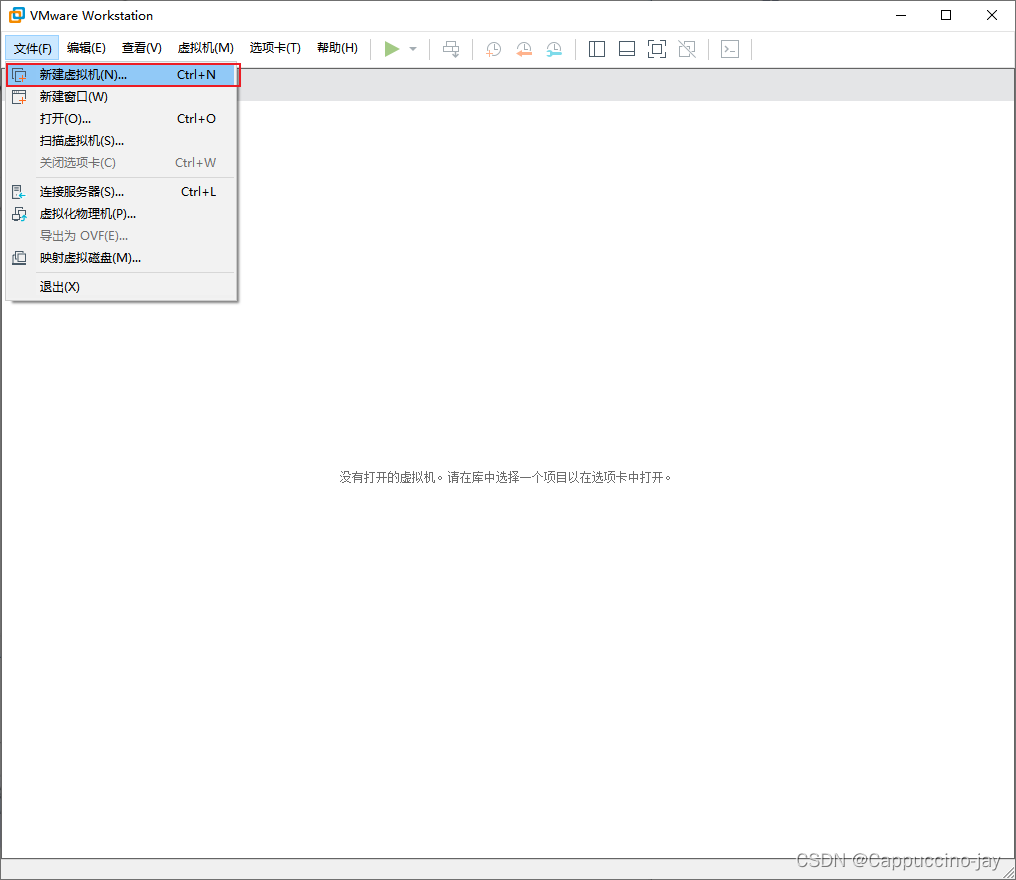The image size is (1016, 880).
Task: Show or hide the thumbnail bar
Action: click(626, 48)
